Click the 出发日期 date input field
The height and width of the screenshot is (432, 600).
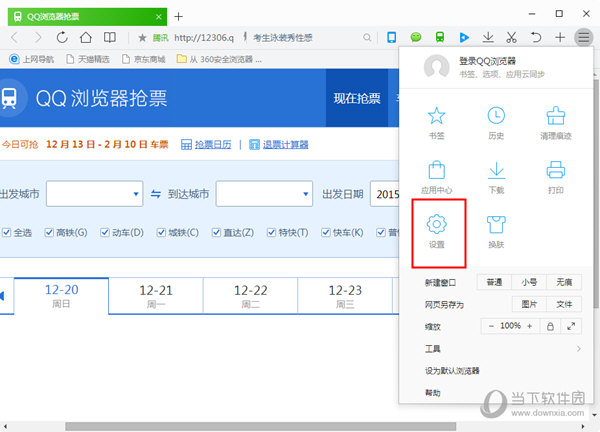(385, 194)
